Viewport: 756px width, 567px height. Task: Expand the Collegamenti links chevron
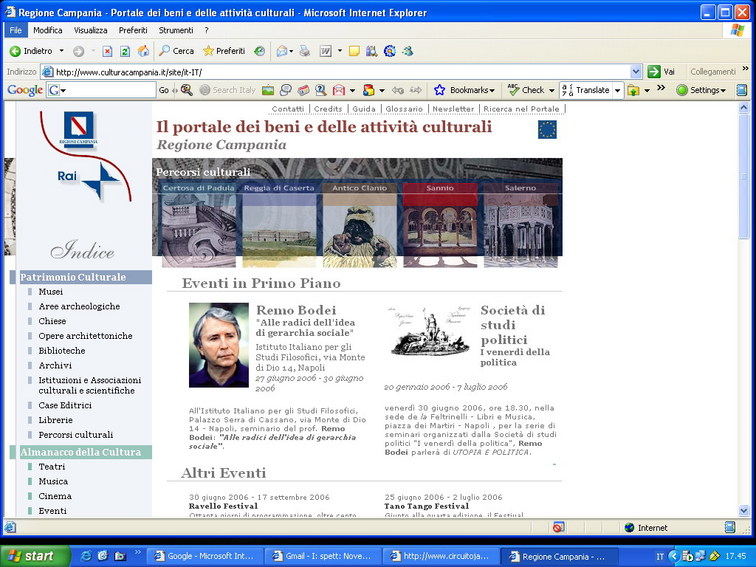point(745,69)
